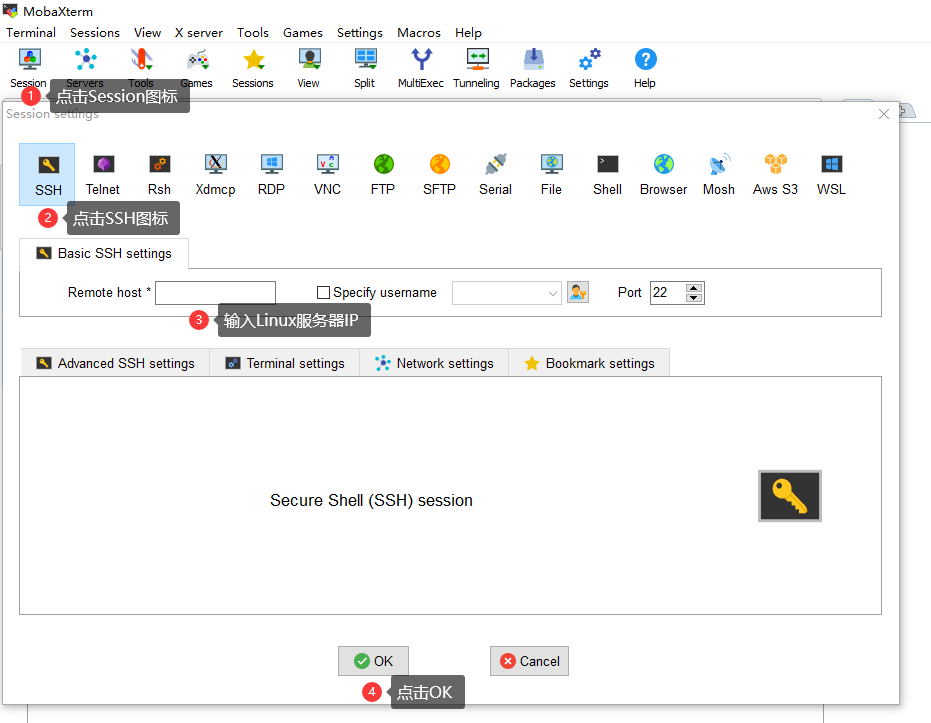This screenshot has height=723, width=931.
Task: Open the Tools menu in menu bar
Action: (x=253, y=33)
